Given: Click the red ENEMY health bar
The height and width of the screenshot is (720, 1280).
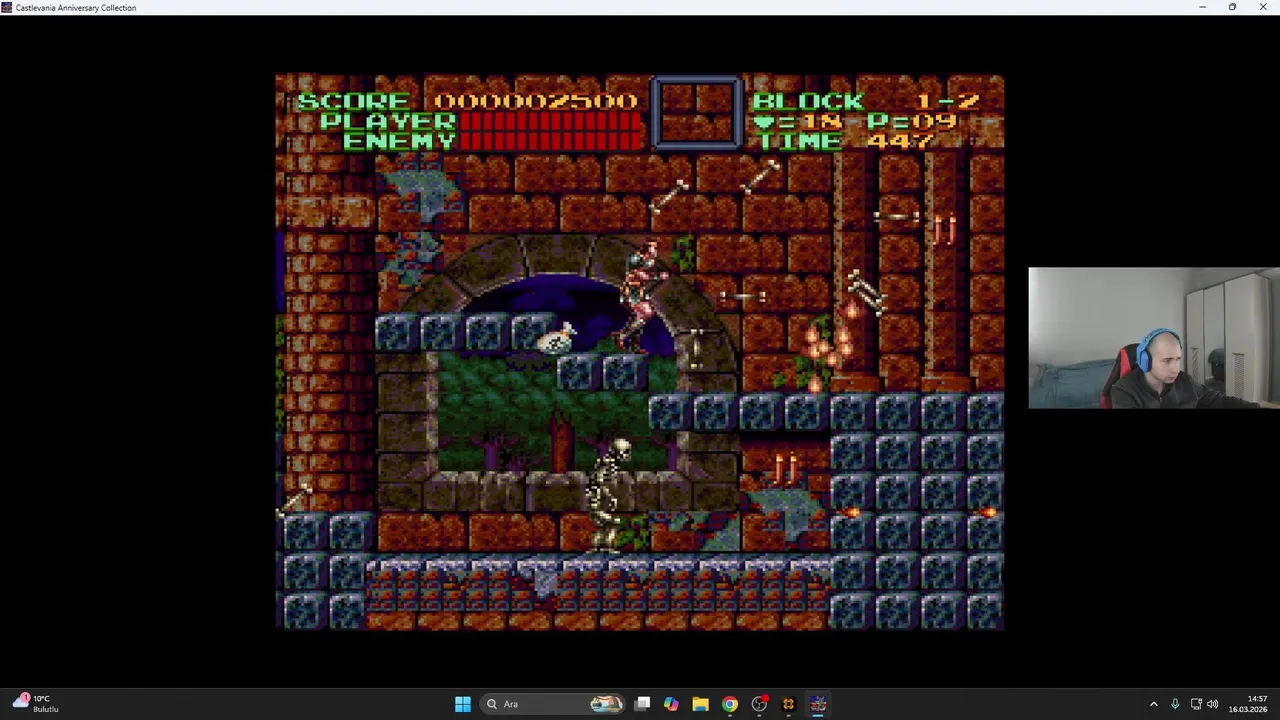Looking at the screenshot, I should (551, 140).
